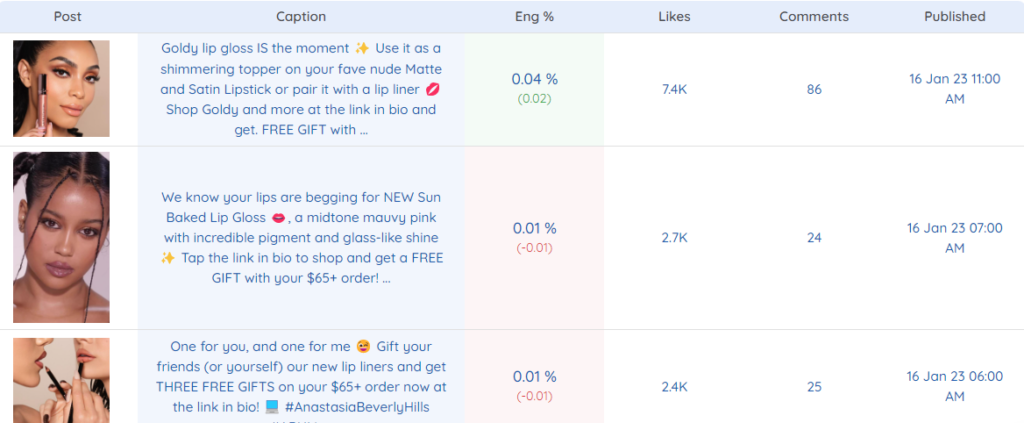Screen dimensions: 1024x423
Task: Sort table by Comments column
Action: click(x=814, y=17)
